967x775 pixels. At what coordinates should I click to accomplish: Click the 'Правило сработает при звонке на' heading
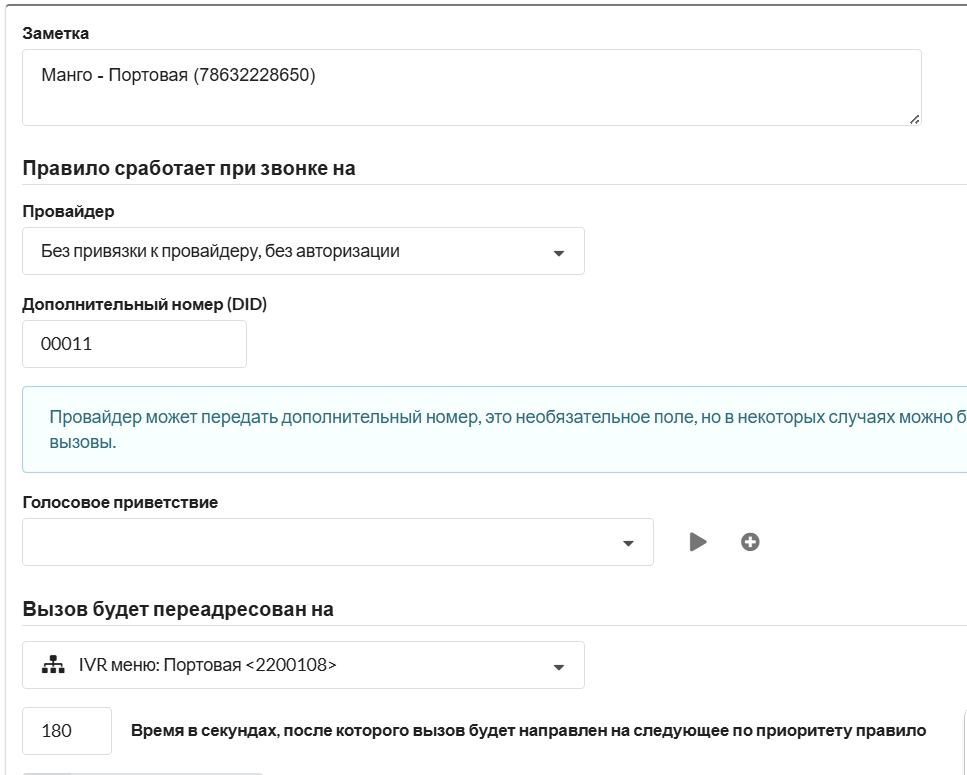189,168
